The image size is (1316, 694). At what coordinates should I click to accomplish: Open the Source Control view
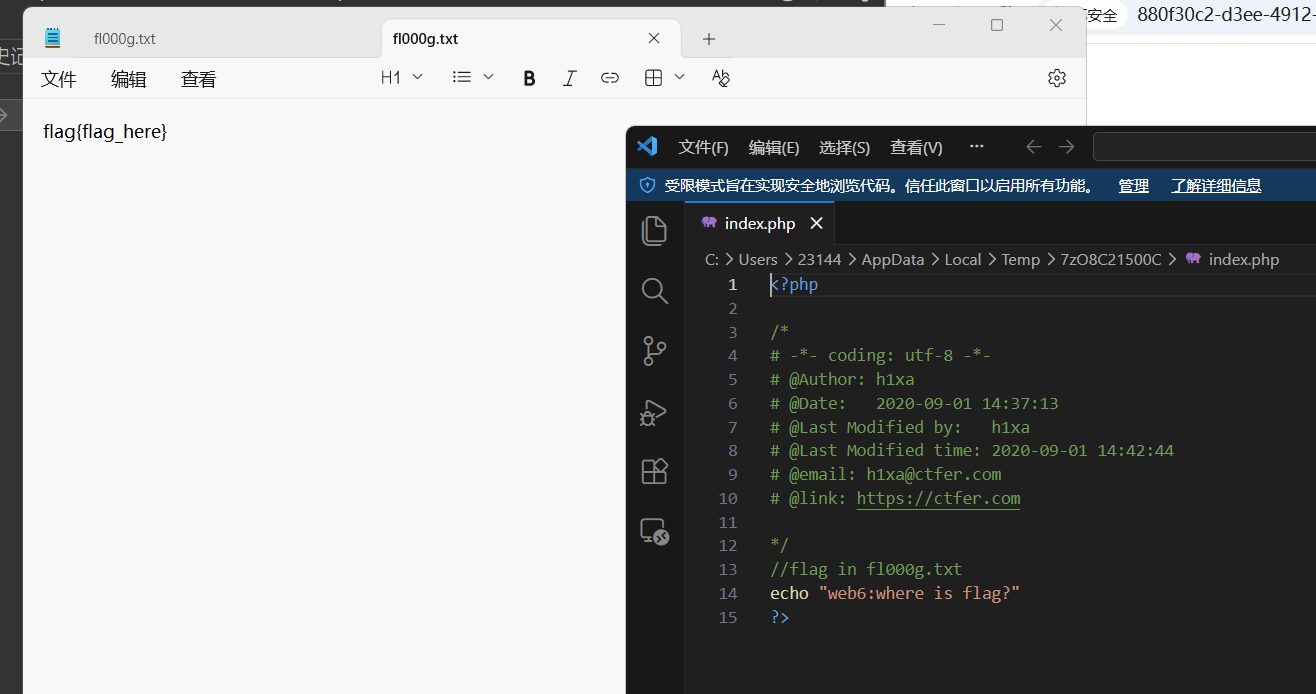(x=654, y=351)
